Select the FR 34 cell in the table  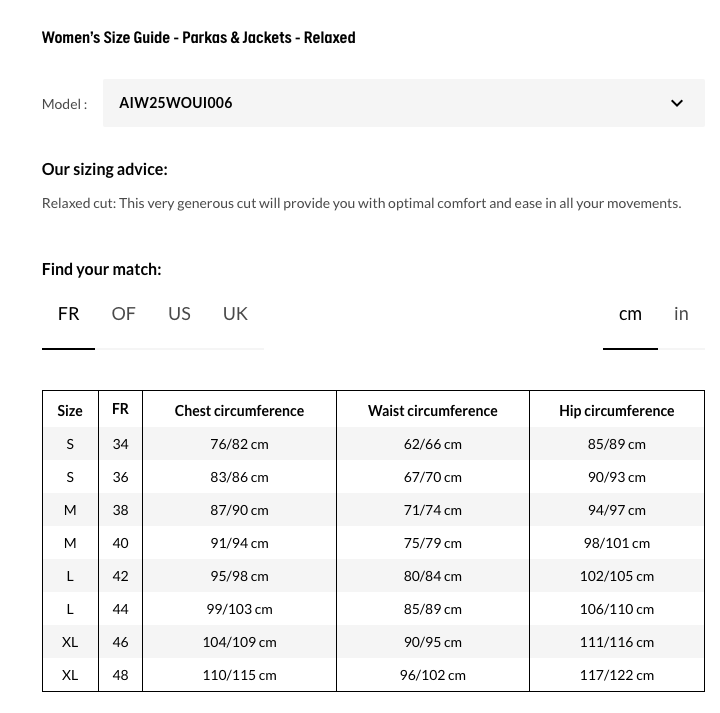120,444
